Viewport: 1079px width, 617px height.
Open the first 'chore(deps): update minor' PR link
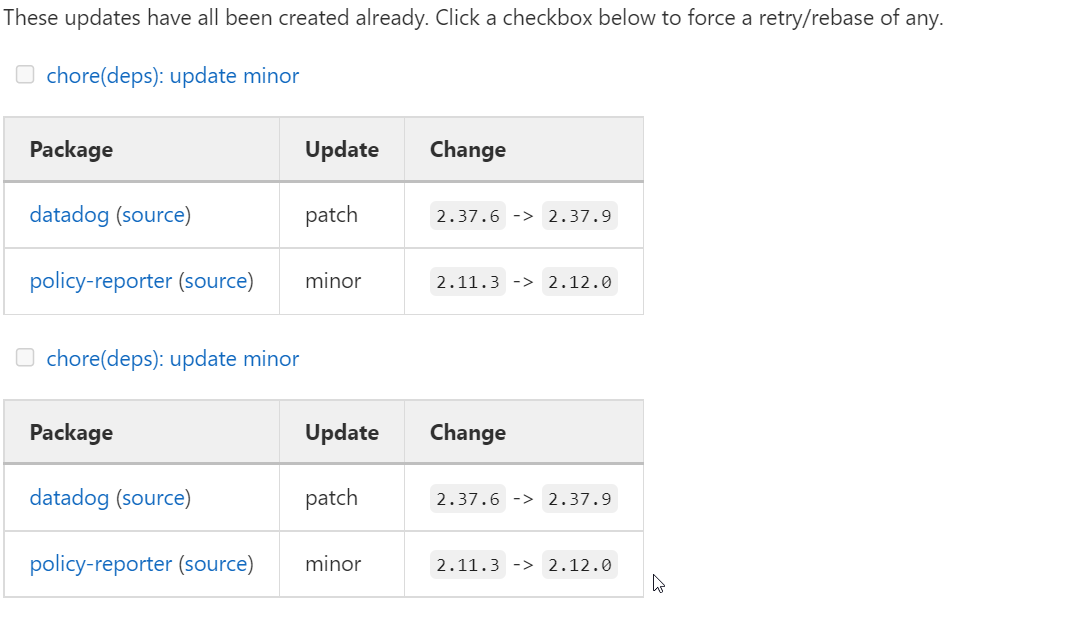[172, 75]
